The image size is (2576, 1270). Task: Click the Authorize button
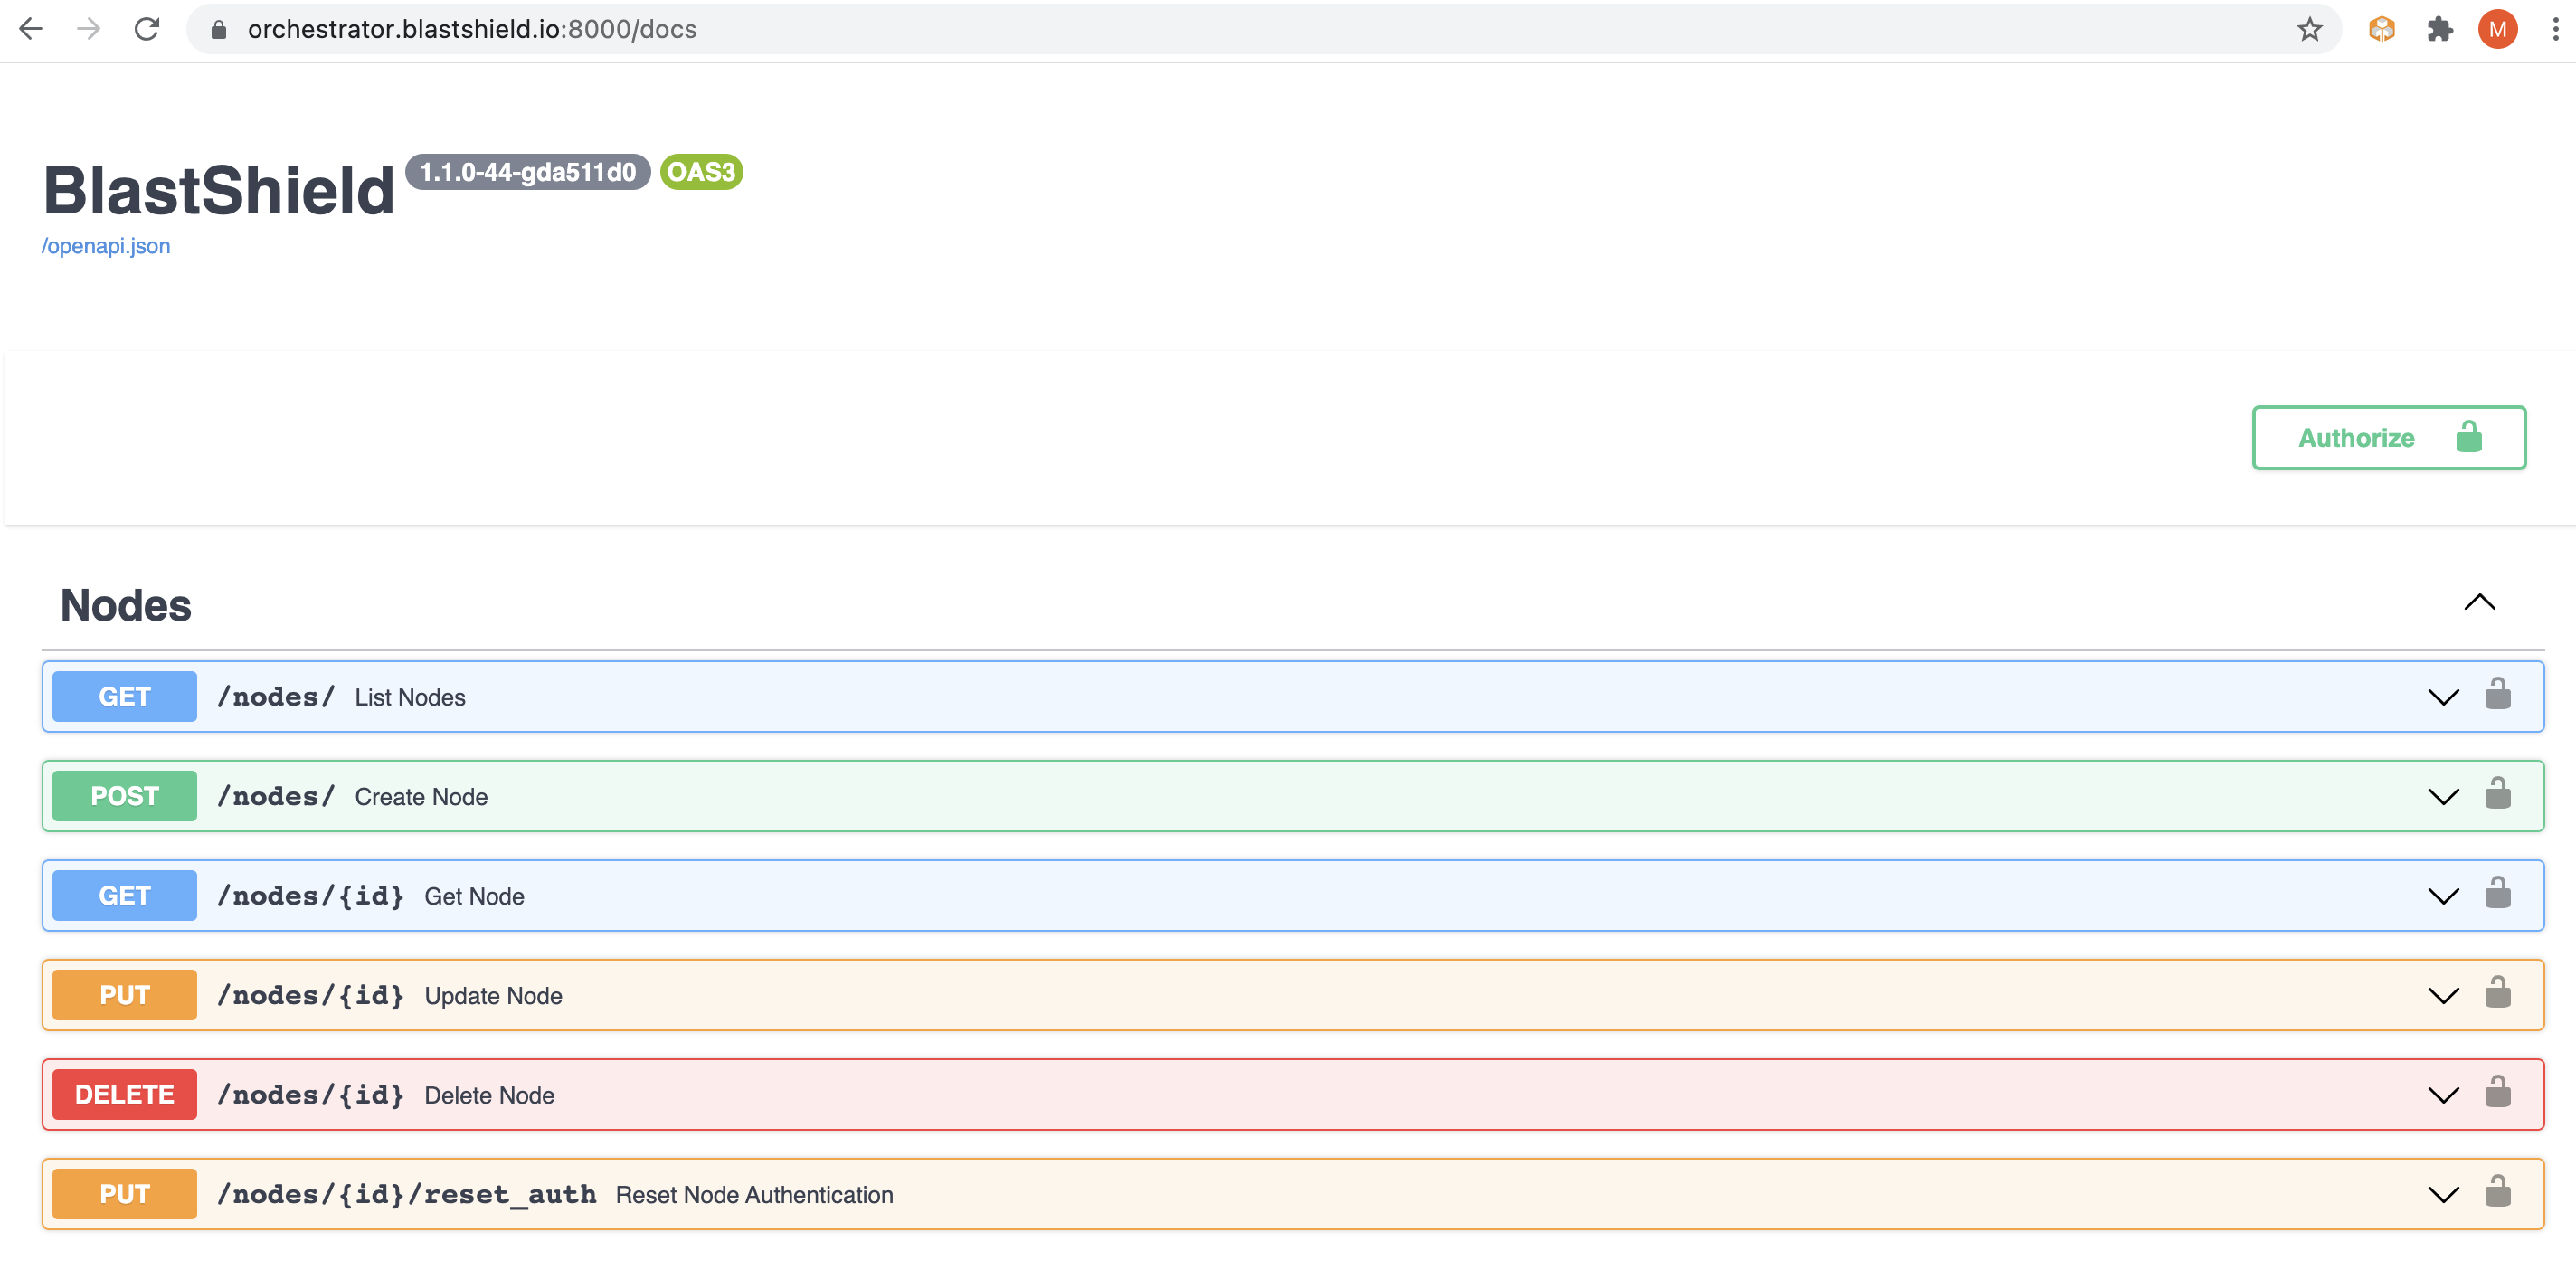point(2356,437)
